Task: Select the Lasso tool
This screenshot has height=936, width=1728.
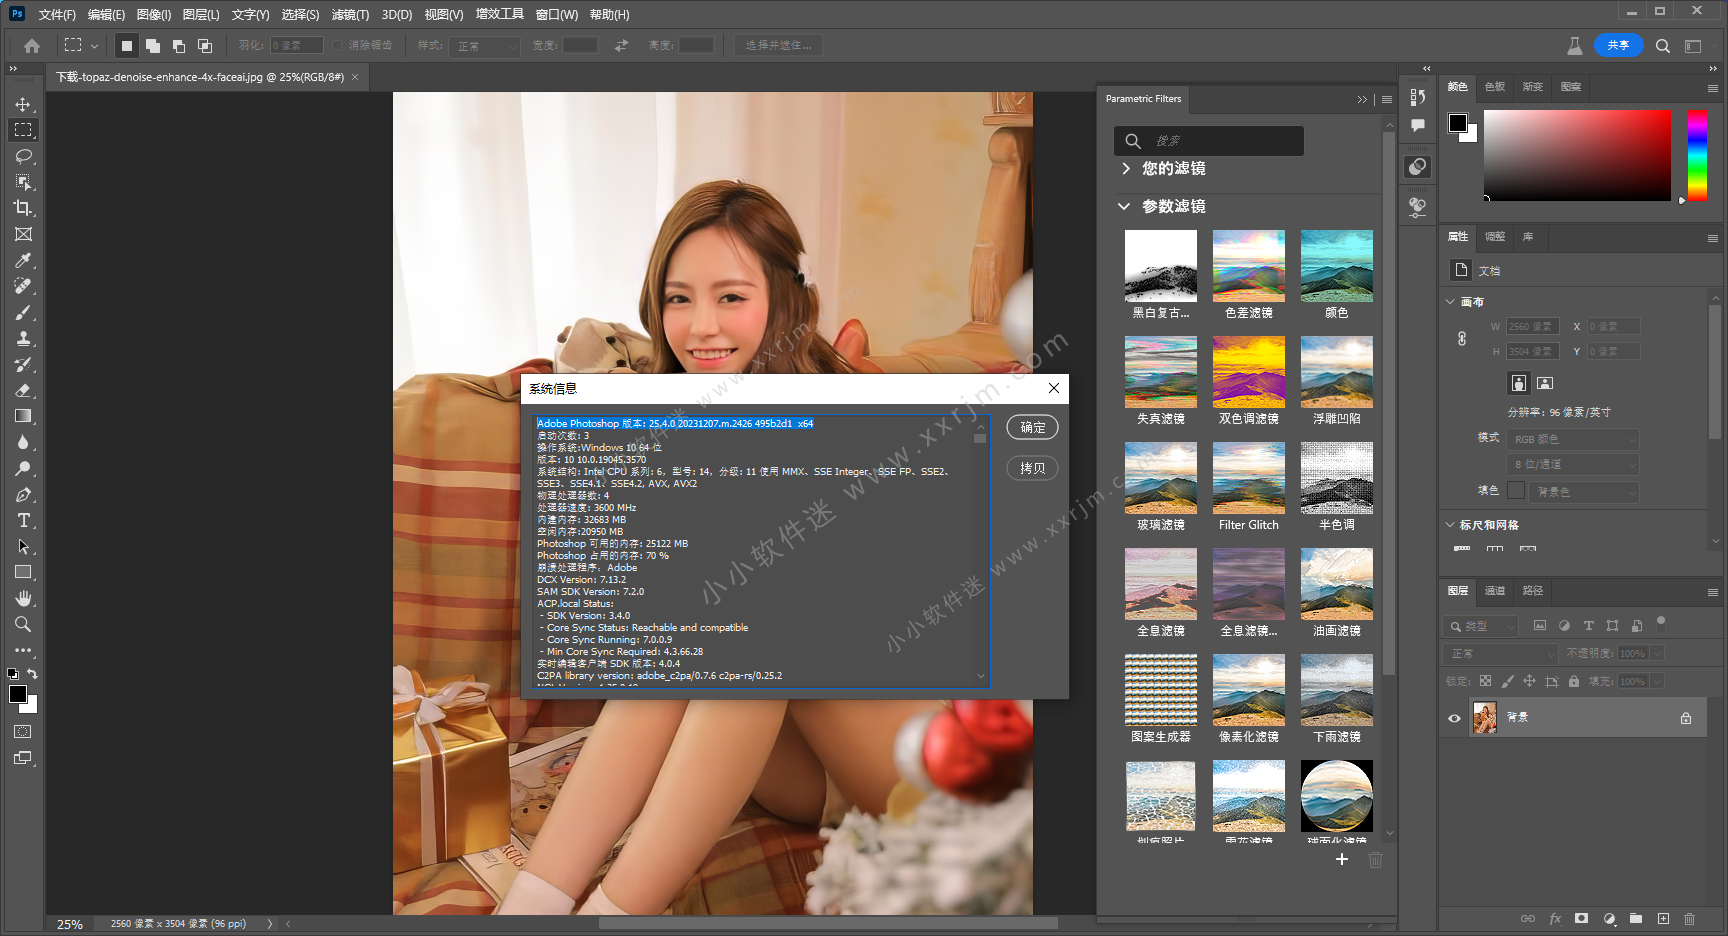Action: [23, 156]
